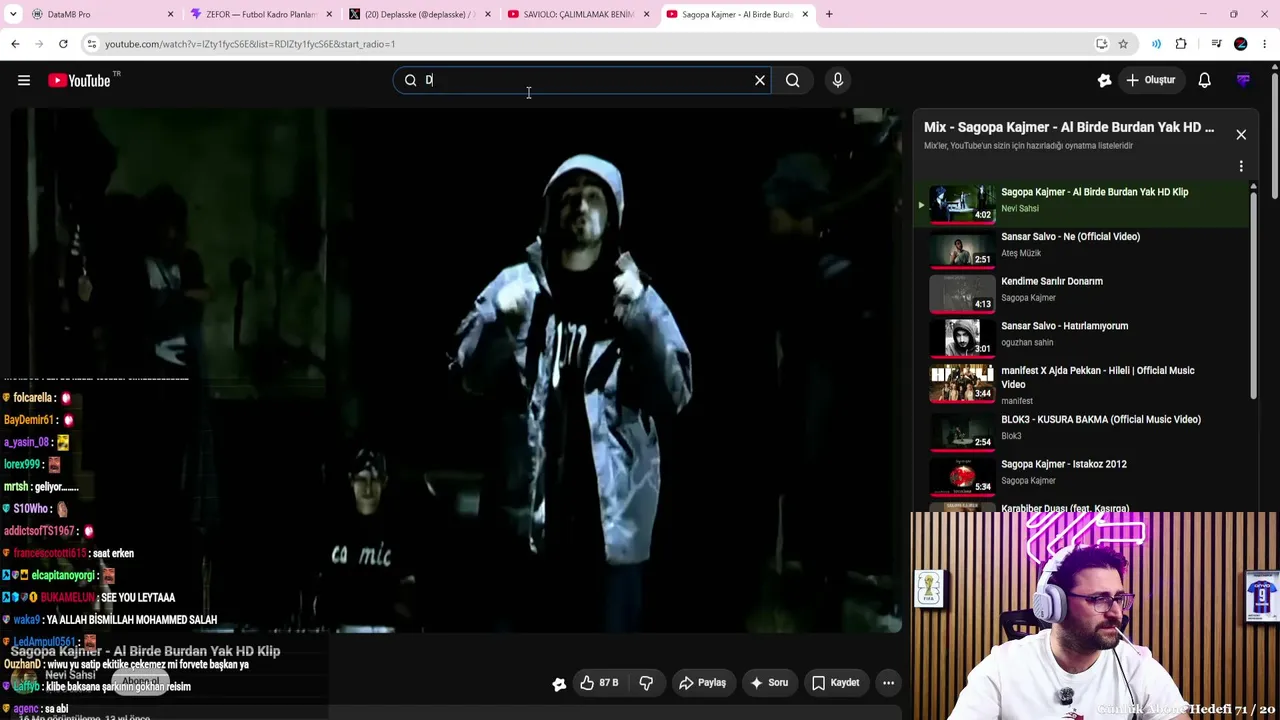Open the YouTube notifications bell
The width and height of the screenshot is (1280, 720).
[1204, 80]
